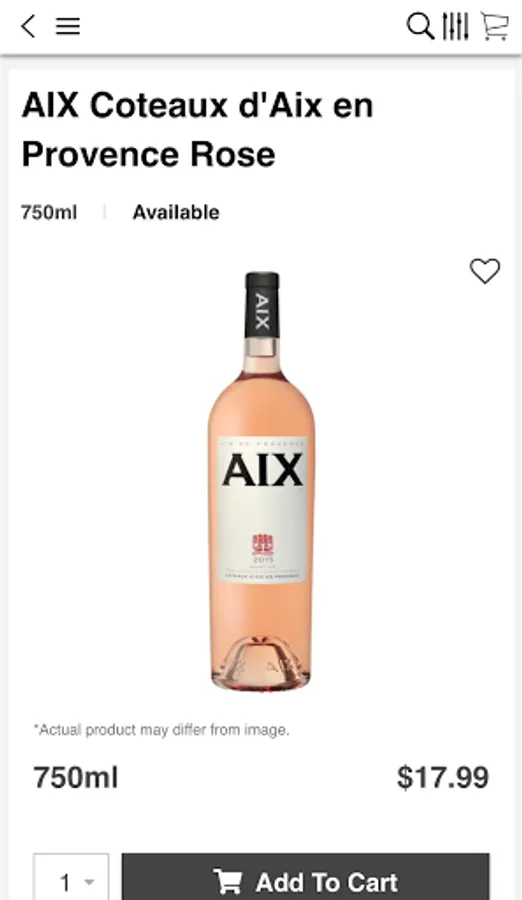Viewport: 522px width, 900px height.
Task: Go back using the left arrow icon
Action: point(28,26)
